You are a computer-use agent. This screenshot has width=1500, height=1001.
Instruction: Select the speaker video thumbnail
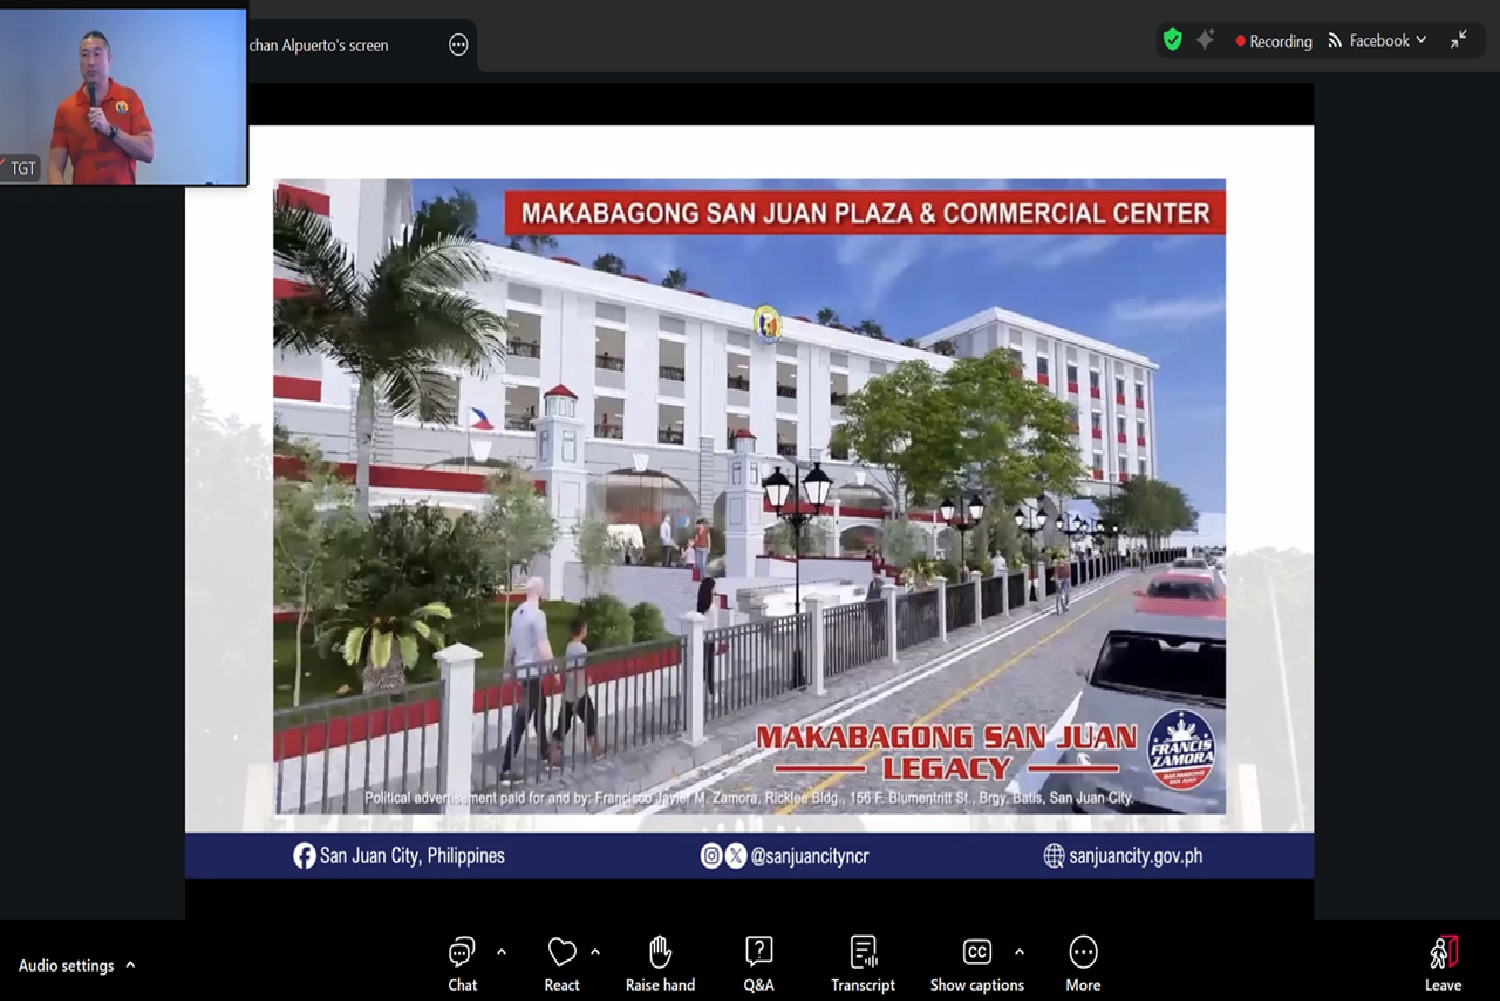point(123,97)
